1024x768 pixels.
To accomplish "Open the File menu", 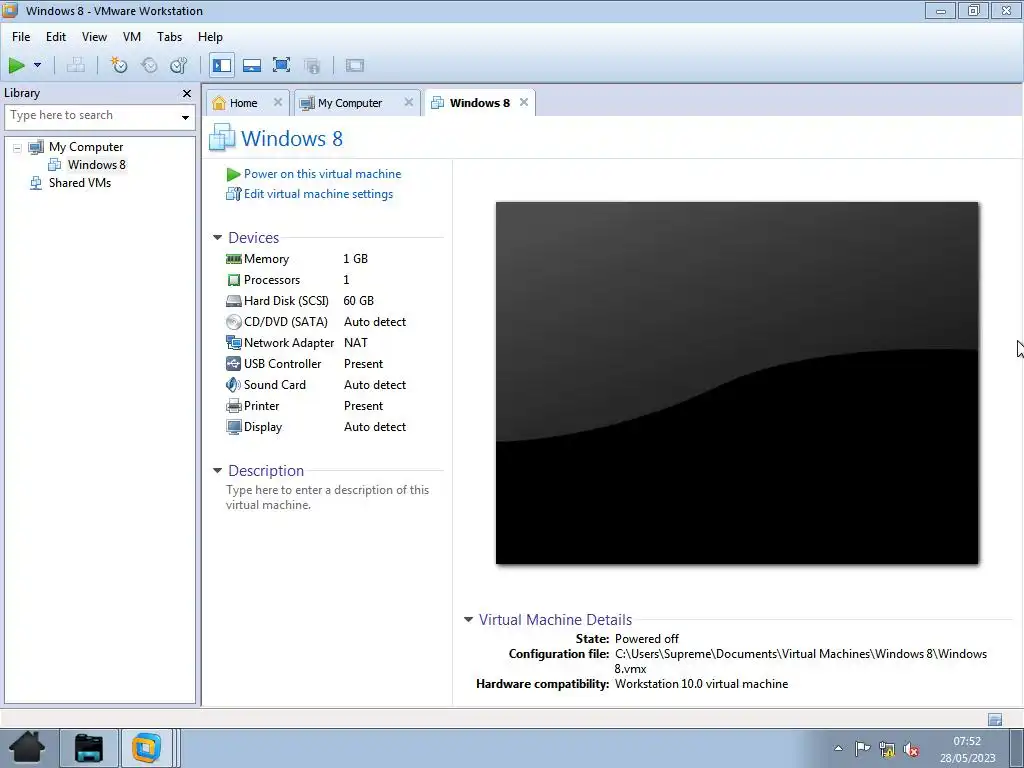I will pyautogui.click(x=21, y=37).
